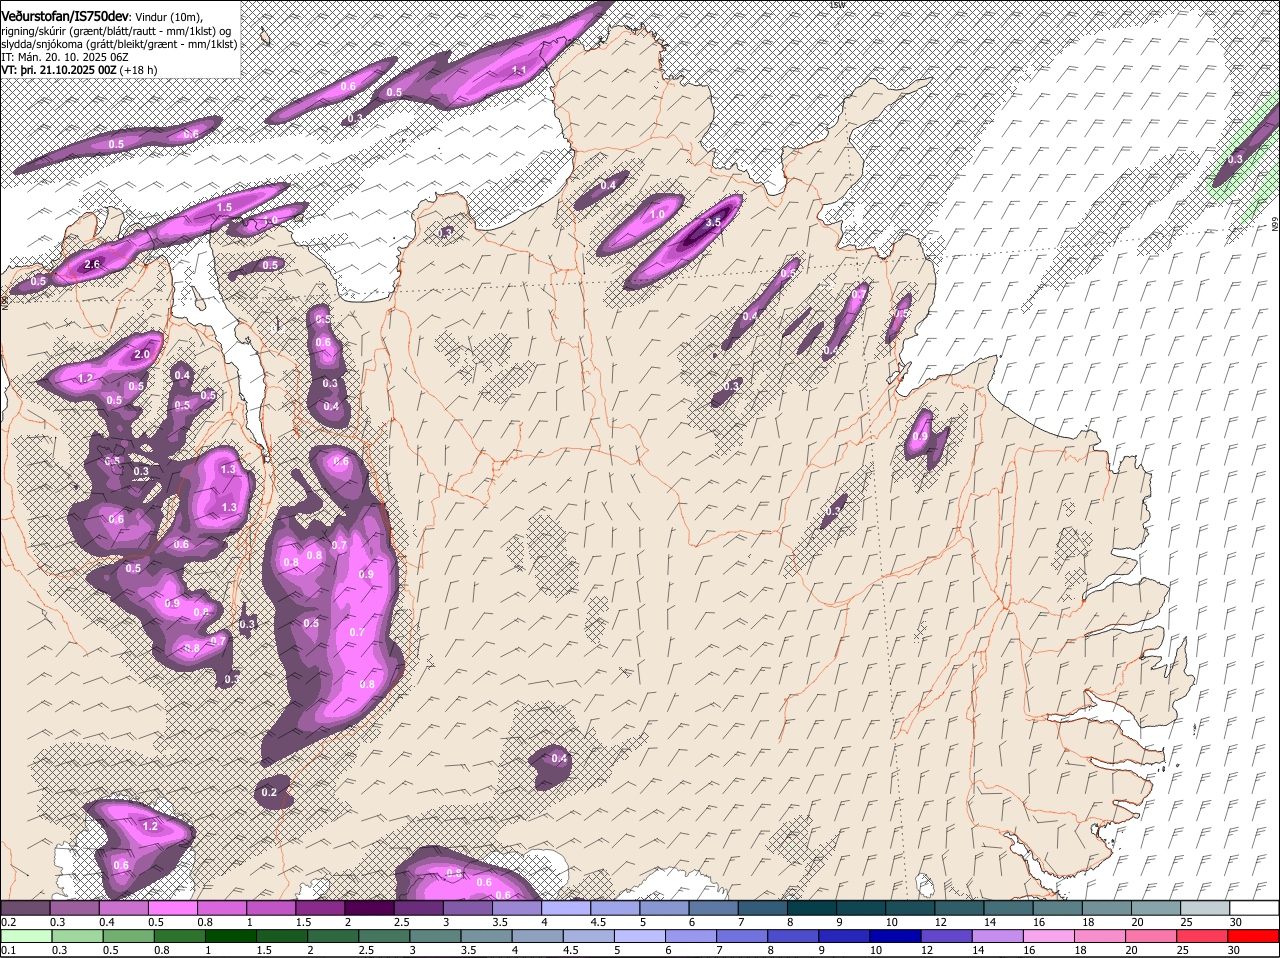This screenshot has height=958, width=1280.
Task: Click the Veðurstofan/IS750dev title text
Action: pos(65,17)
